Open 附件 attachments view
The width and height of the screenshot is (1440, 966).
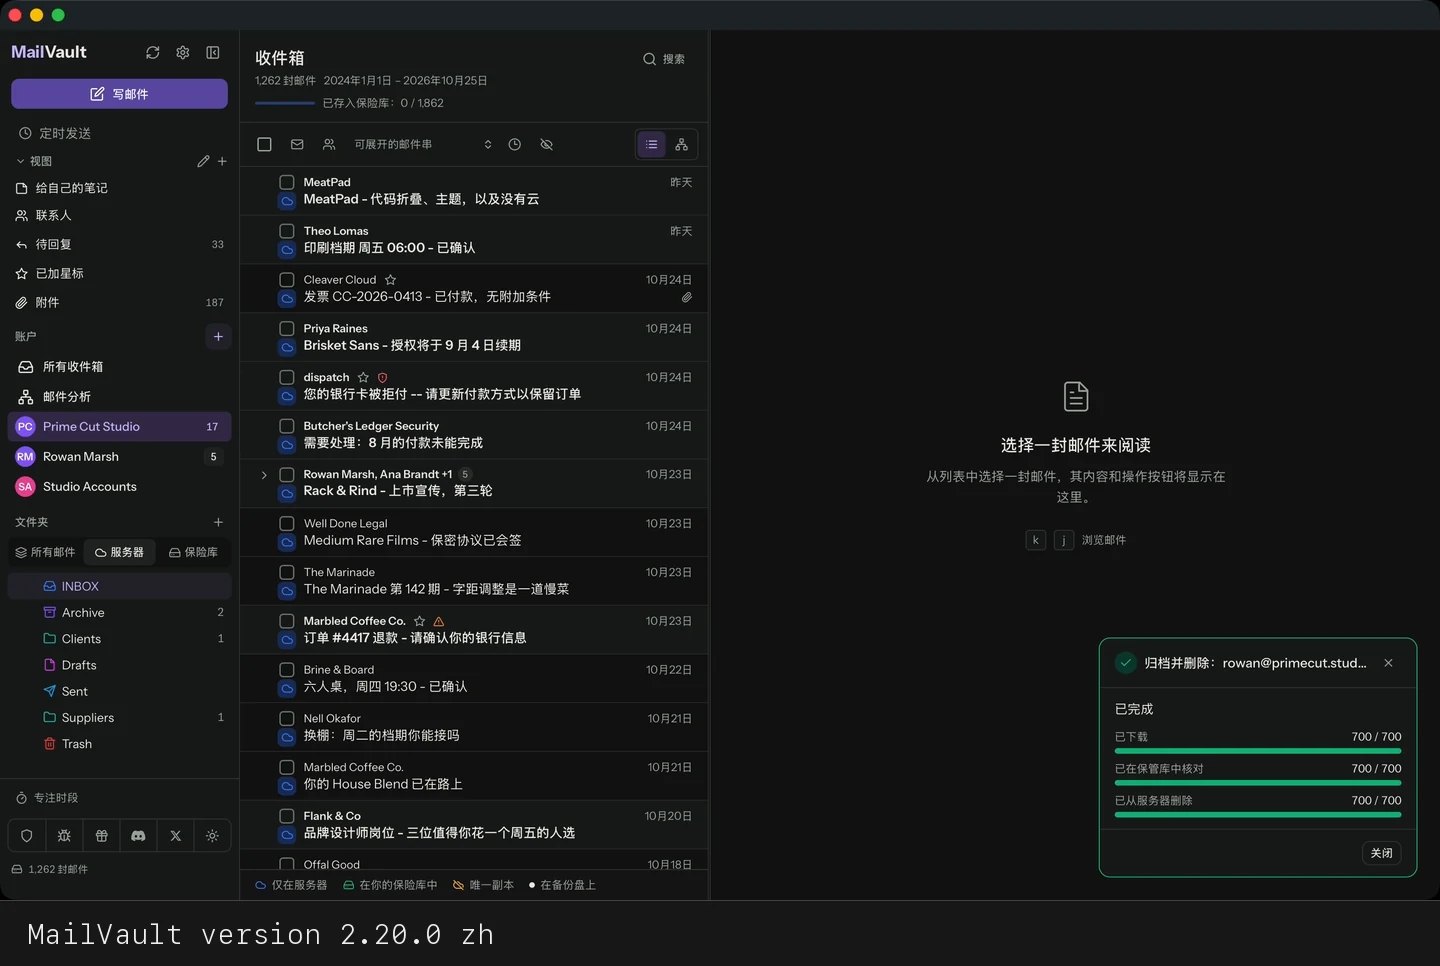120,302
